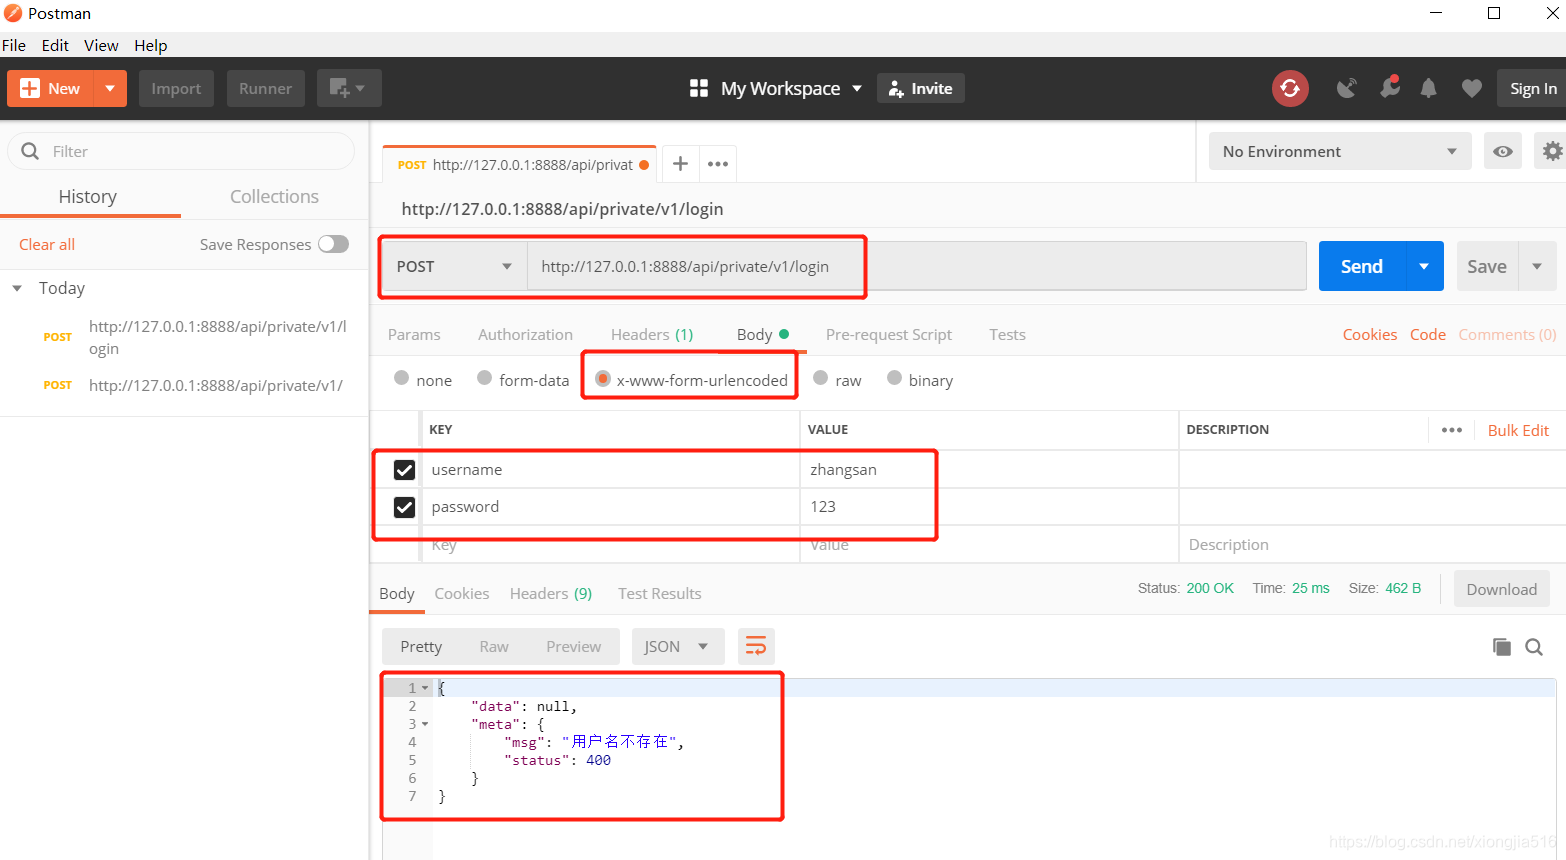Image resolution: width=1566 pixels, height=860 pixels.
Task: Click the Download response button
Action: [1501, 589]
